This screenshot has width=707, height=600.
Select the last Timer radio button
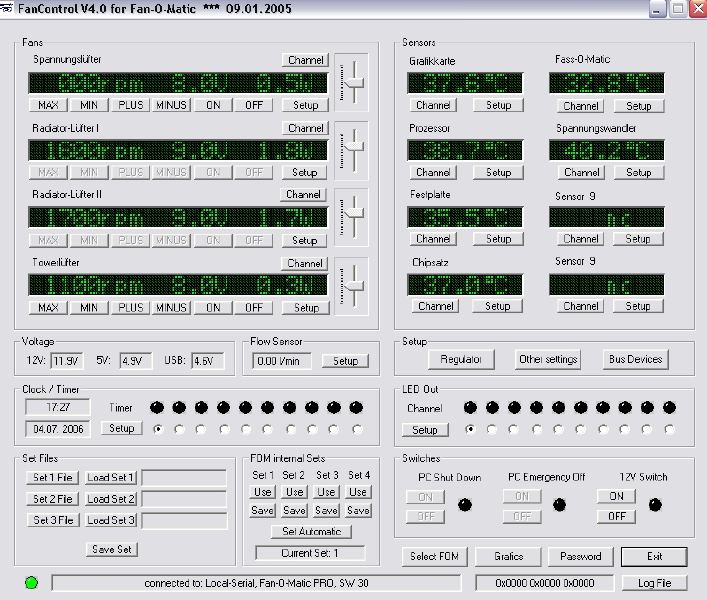point(357,429)
